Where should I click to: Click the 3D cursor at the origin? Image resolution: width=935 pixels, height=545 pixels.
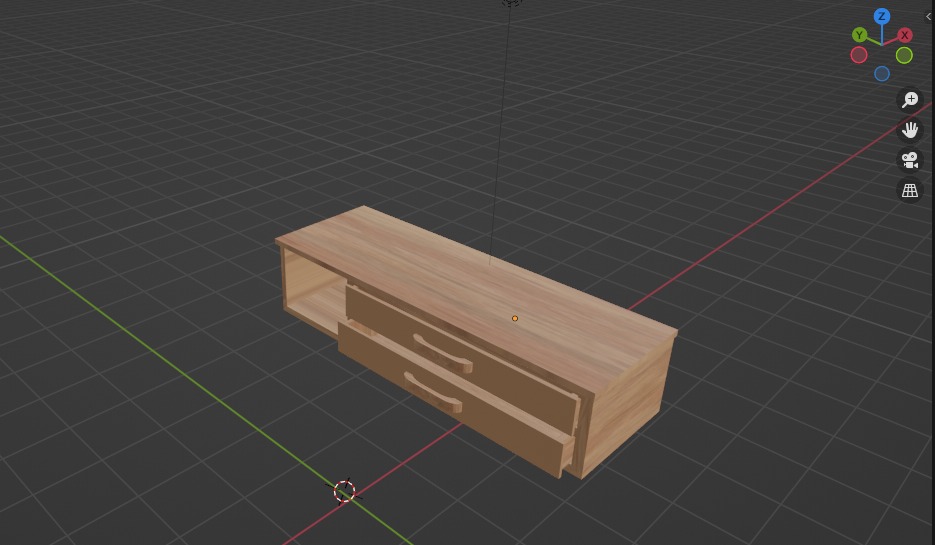(344, 491)
